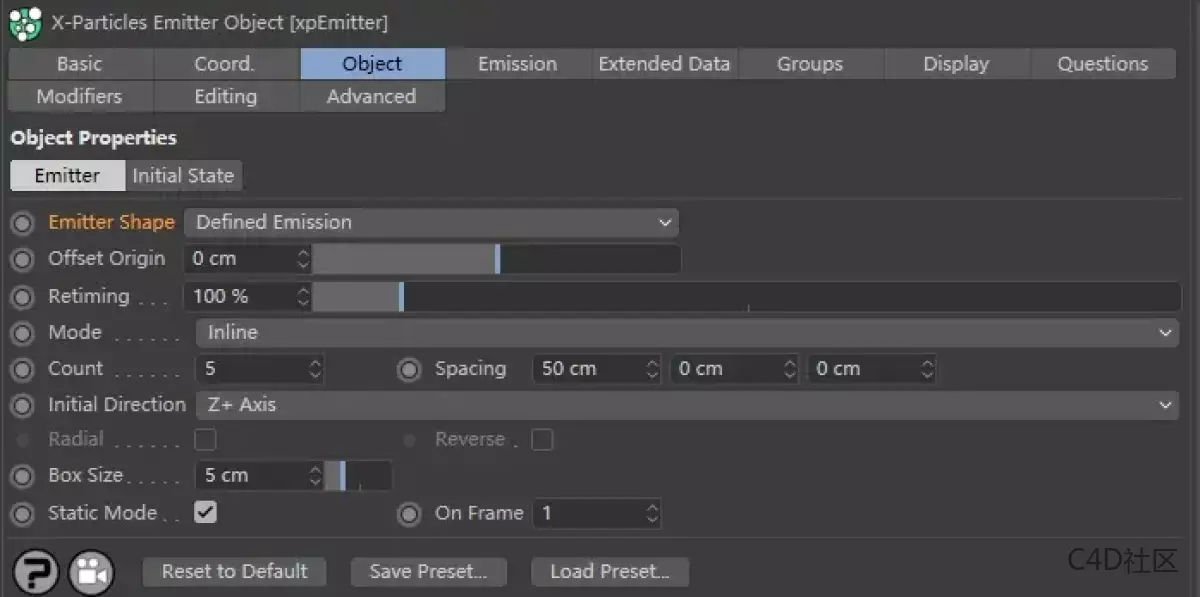The width and height of the screenshot is (1200, 597).
Task: Click the animation dot beside Emitter Shape
Action: 22,222
